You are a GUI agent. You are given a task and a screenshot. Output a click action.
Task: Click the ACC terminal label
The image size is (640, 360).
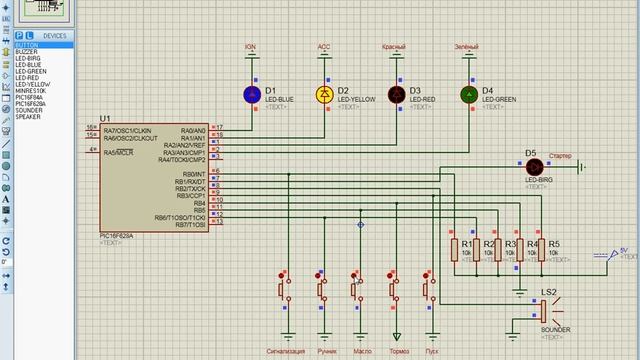click(x=324, y=47)
